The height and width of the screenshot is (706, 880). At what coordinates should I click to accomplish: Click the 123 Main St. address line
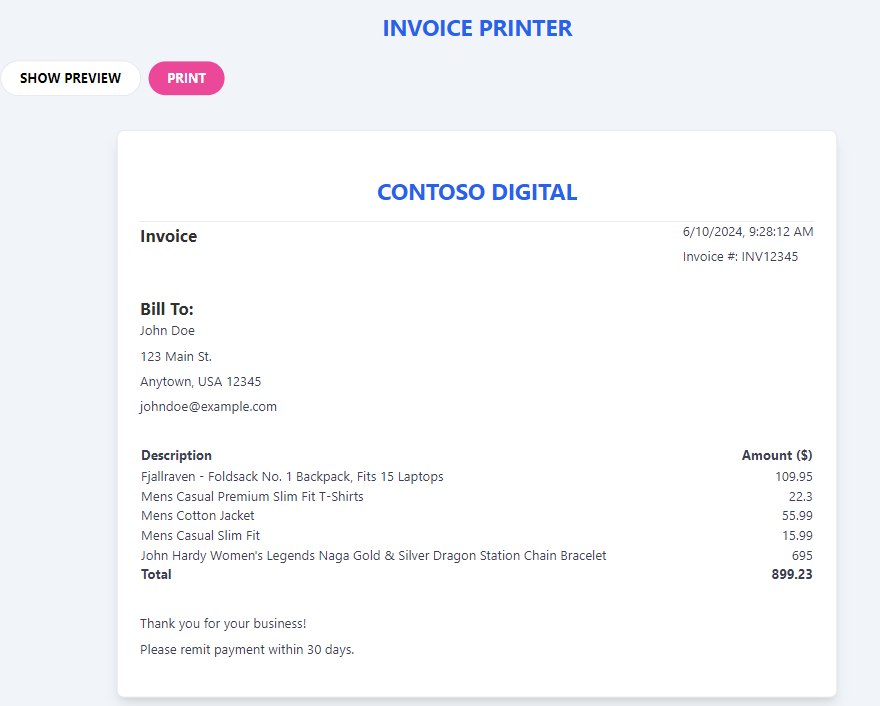(176, 356)
